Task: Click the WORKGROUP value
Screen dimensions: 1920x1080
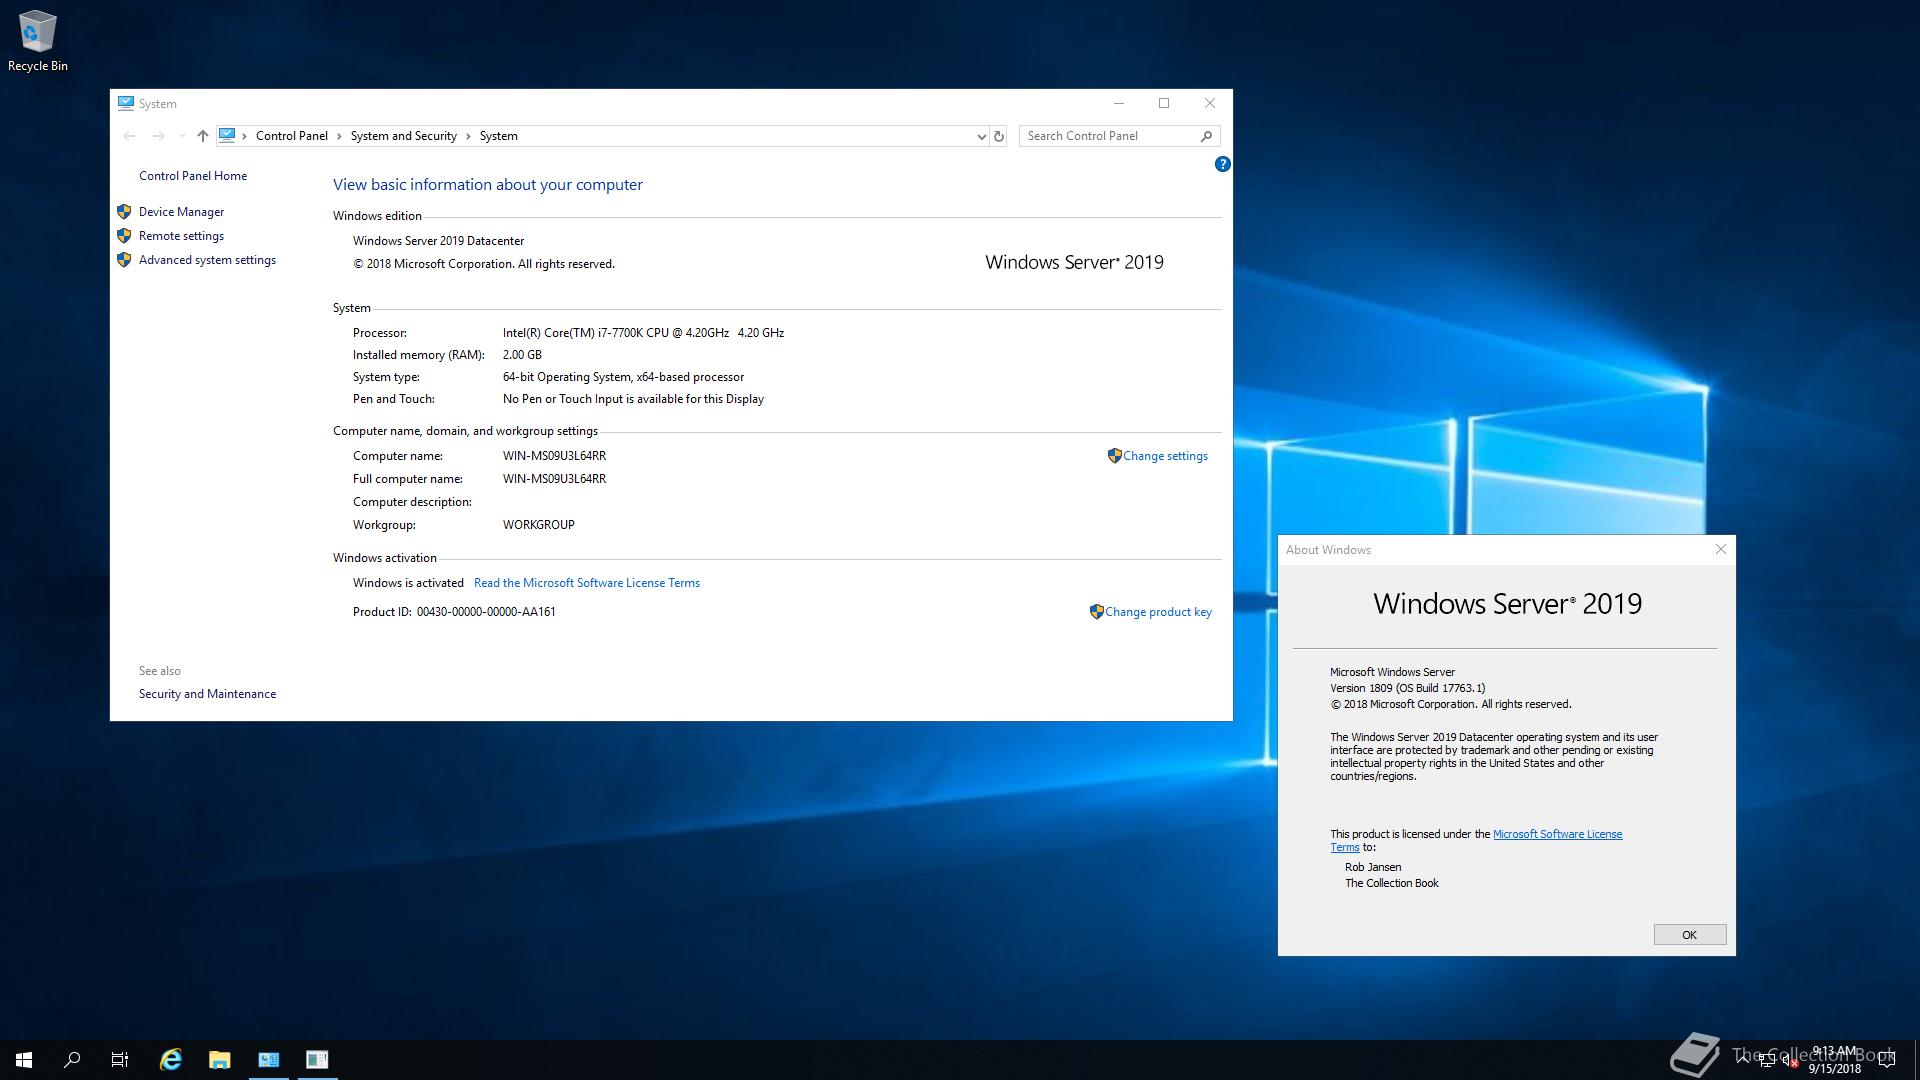Action: click(538, 525)
